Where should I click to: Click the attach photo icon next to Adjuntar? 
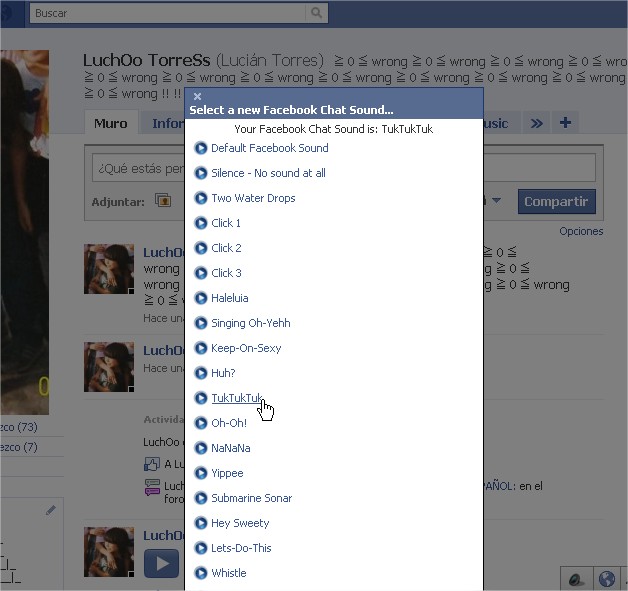click(x=163, y=200)
